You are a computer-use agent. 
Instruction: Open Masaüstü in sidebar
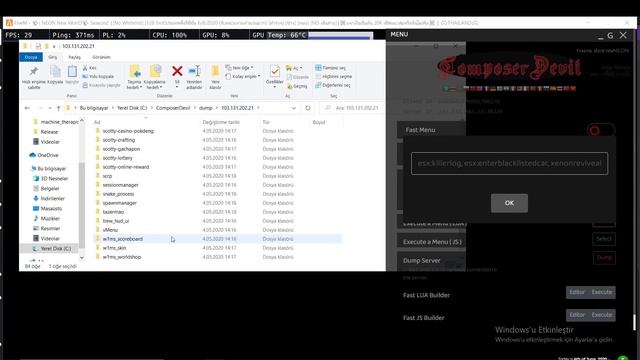tap(47, 209)
